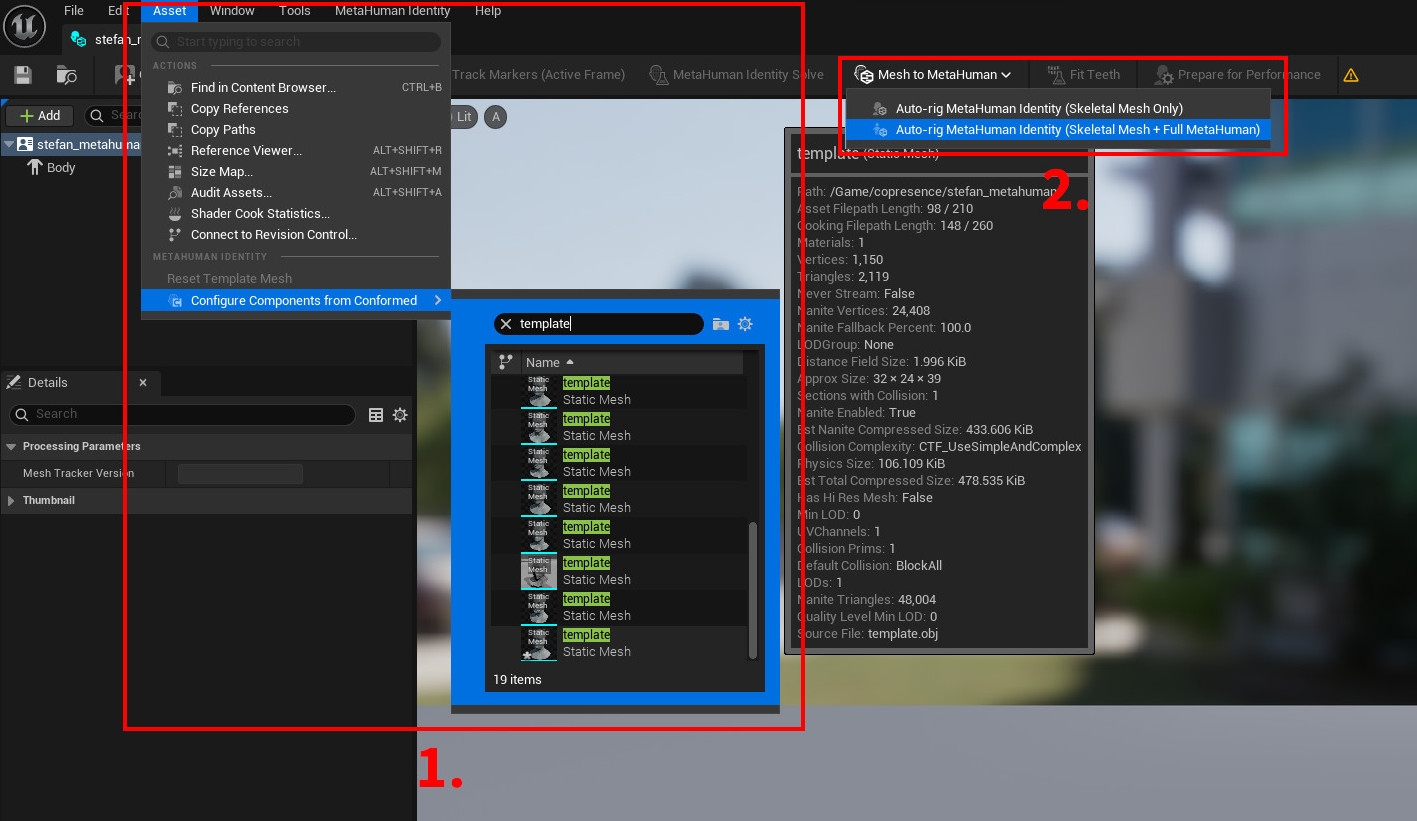Viewport: 1417px width, 821px height.
Task: Browse to asset in Content Browser icon
Action: click(67, 75)
